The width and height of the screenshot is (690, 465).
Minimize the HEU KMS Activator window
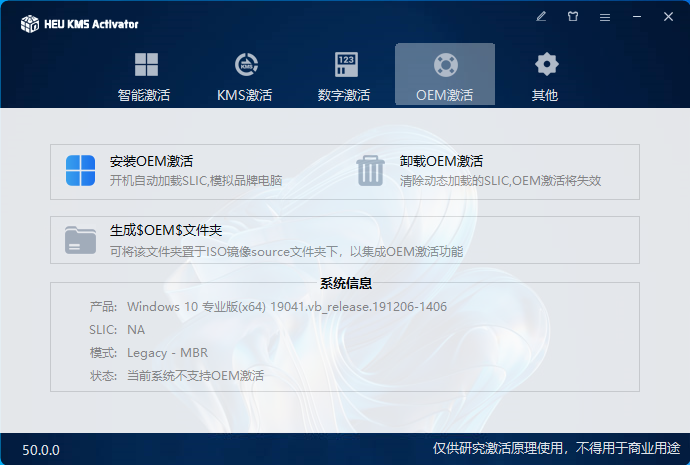pos(636,17)
